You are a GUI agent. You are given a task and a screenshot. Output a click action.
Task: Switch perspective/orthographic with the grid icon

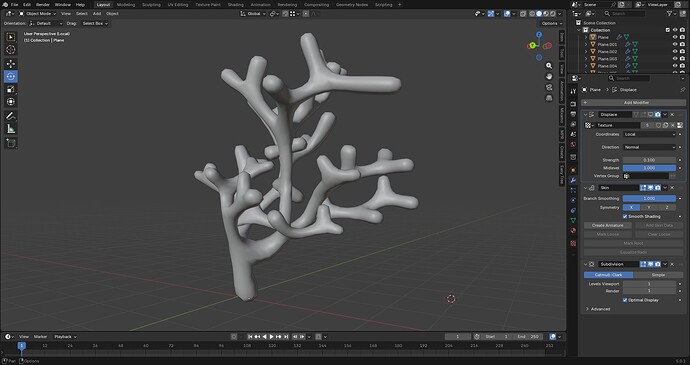pos(549,98)
